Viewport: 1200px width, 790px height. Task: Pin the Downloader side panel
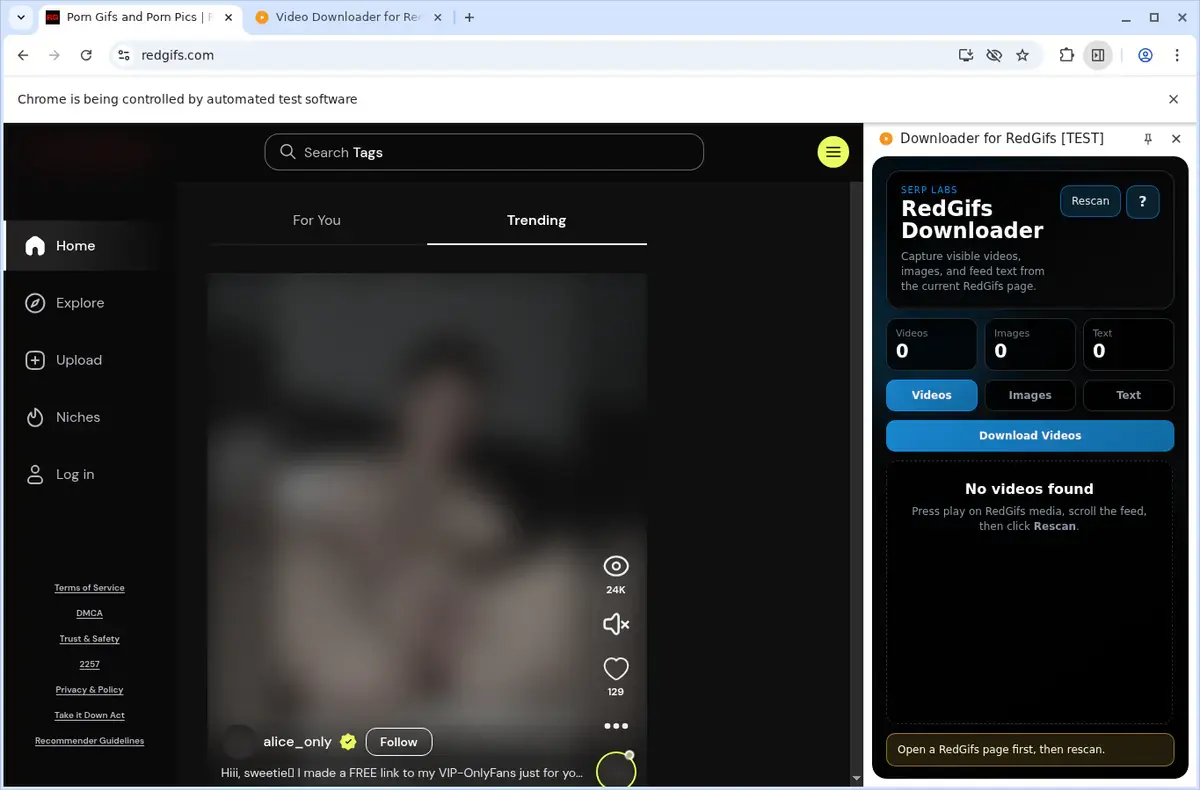point(1148,139)
